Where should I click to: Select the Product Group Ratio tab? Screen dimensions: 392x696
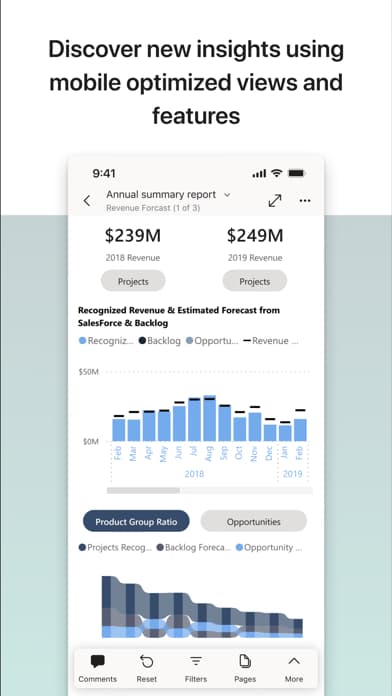[x=136, y=522]
